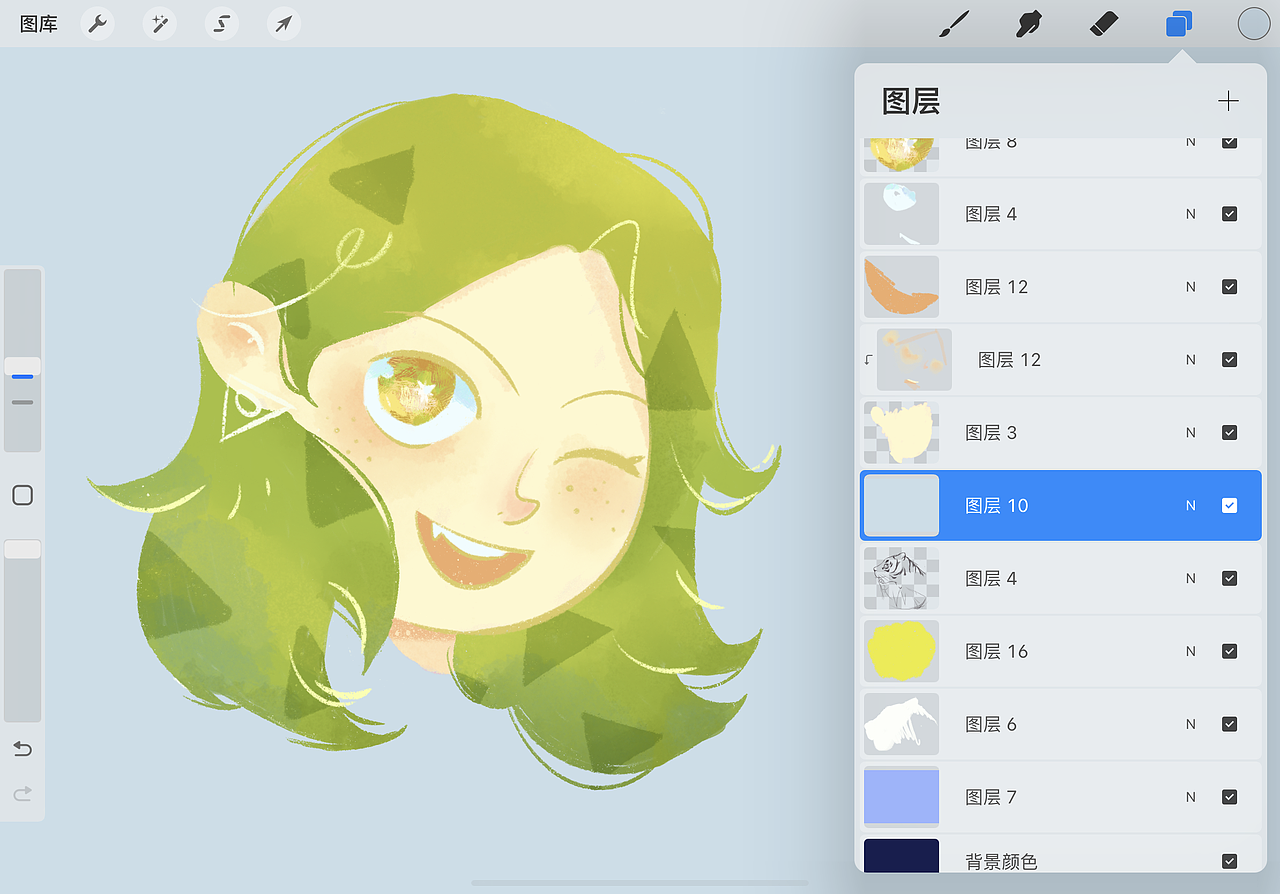1280x894 pixels.
Task: Open blend mode N of 图层 10
Action: [1190, 506]
